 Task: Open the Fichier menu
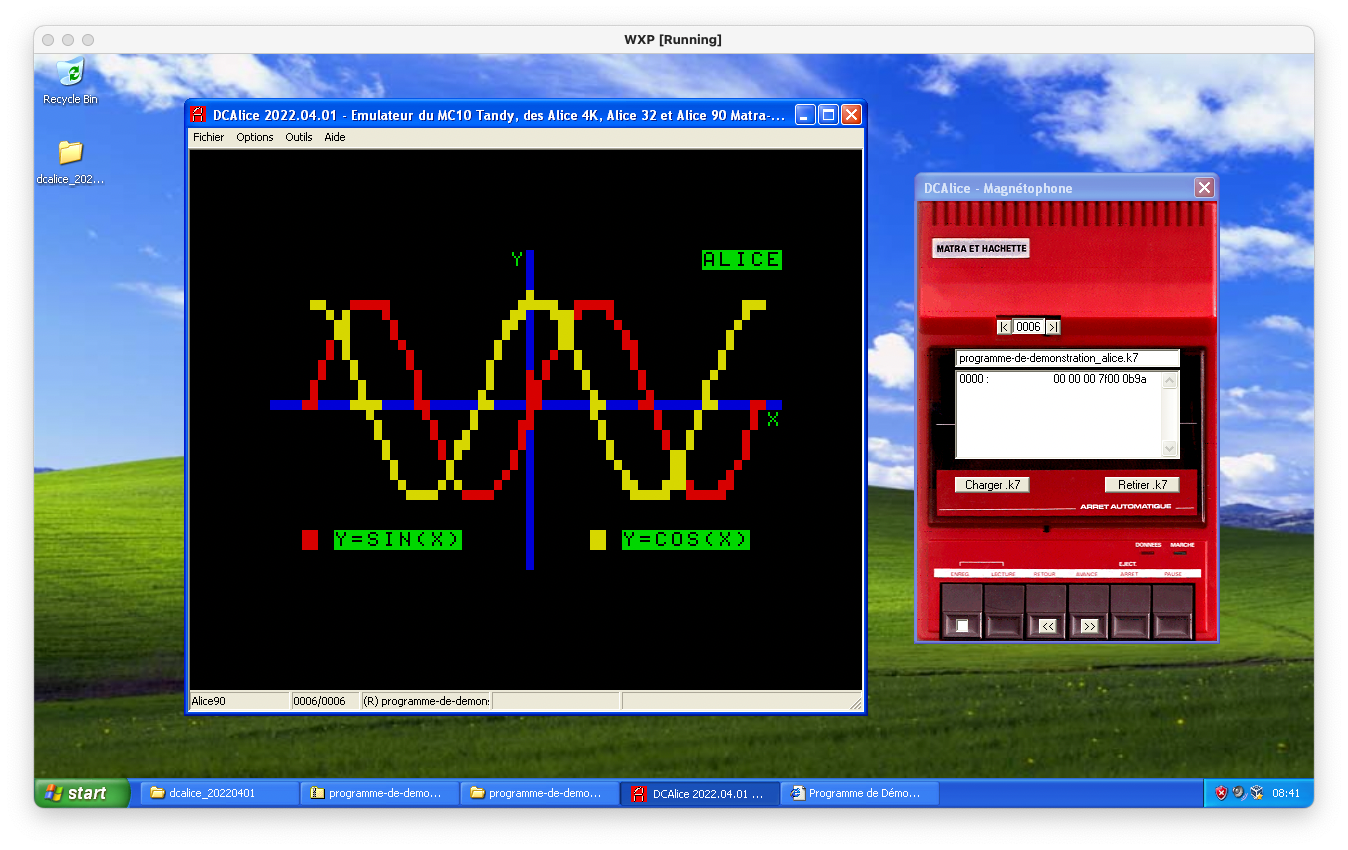[209, 137]
